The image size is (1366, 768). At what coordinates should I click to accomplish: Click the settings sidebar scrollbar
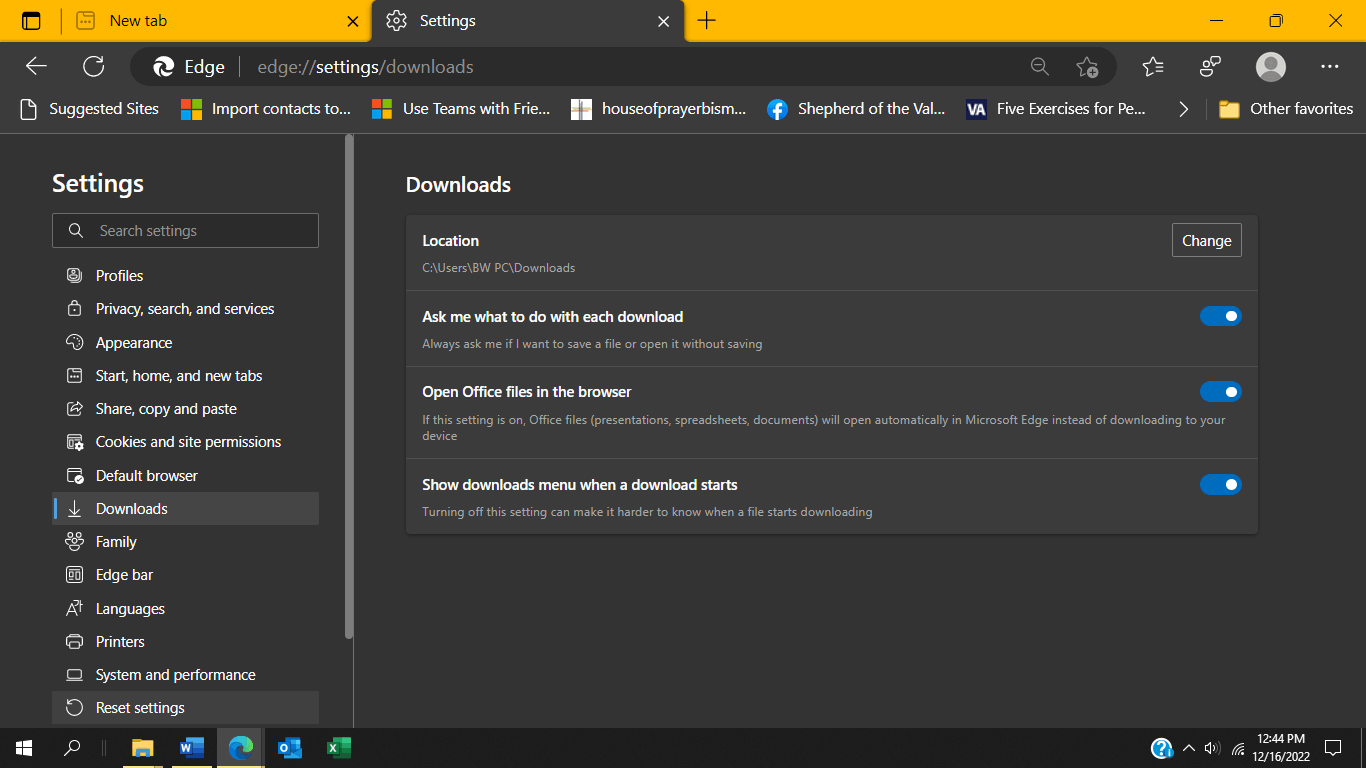coord(348,388)
